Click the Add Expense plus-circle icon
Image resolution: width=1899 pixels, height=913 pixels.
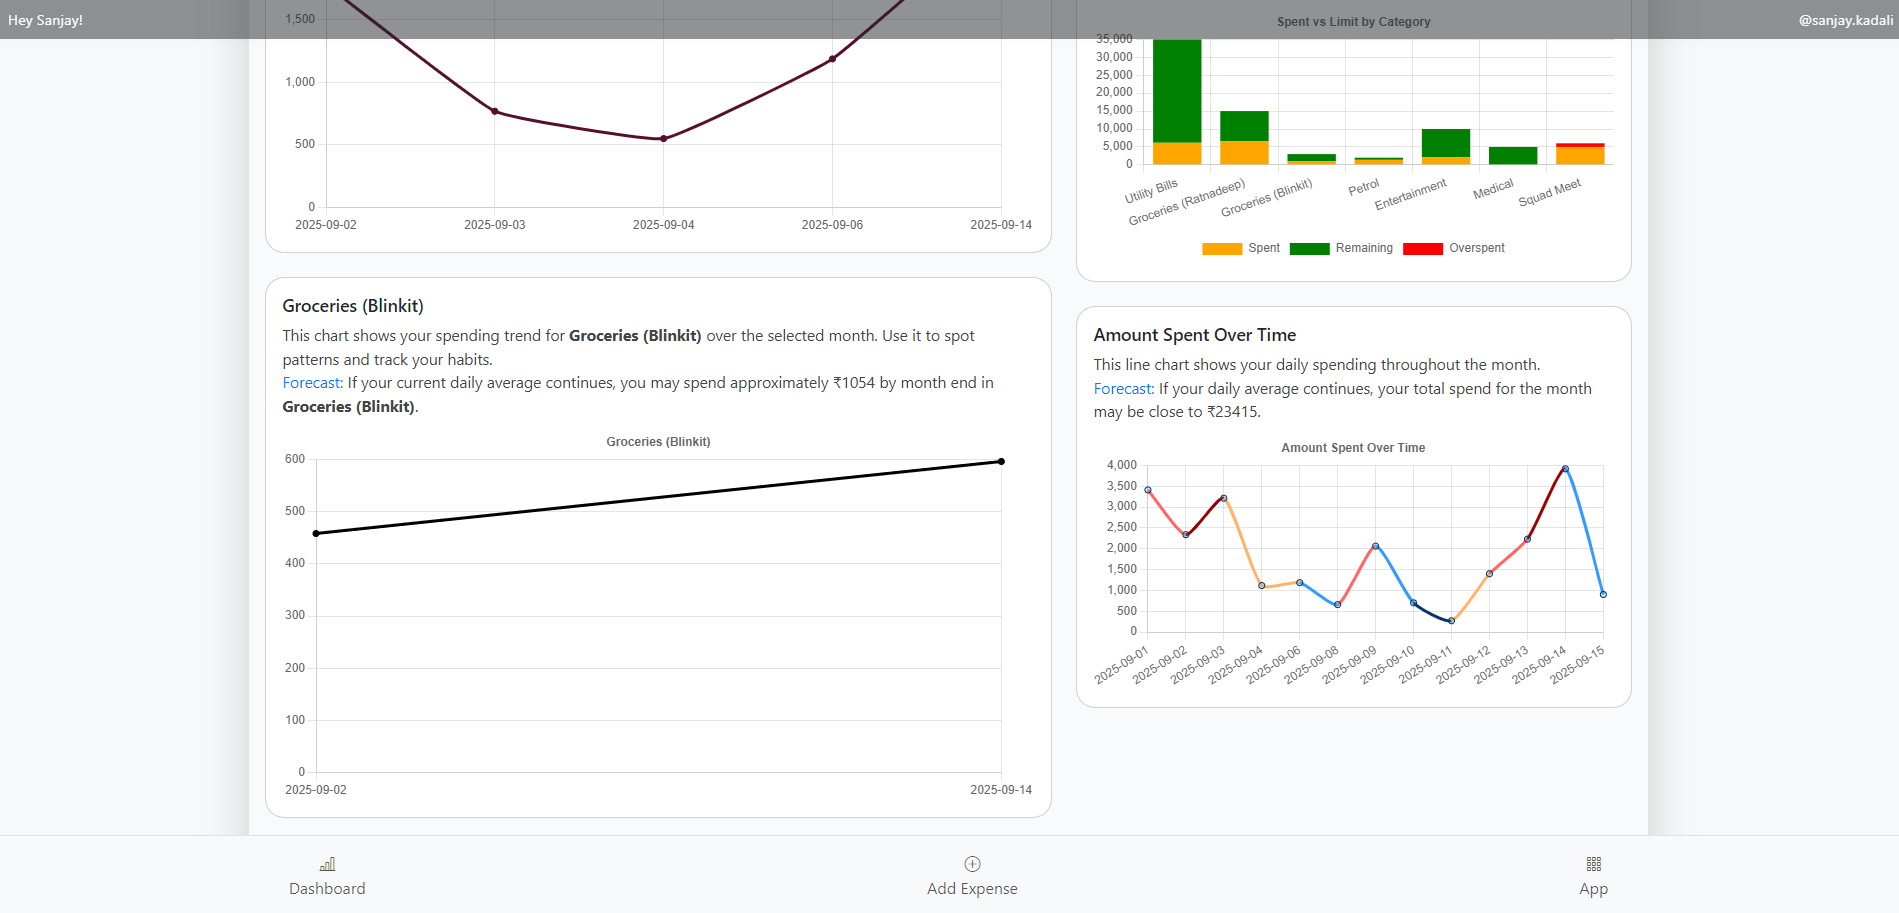point(972,864)
